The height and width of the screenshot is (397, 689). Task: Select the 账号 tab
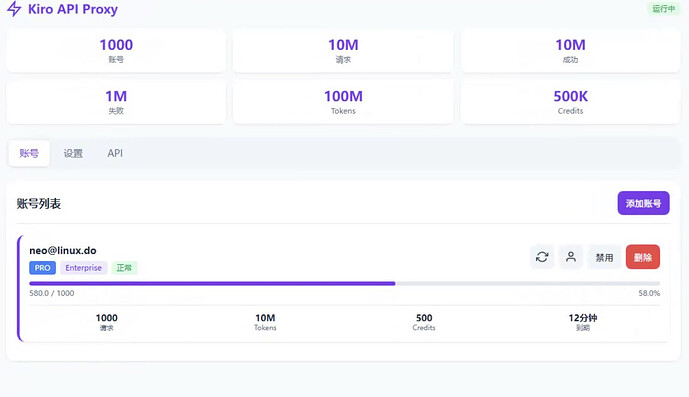click(29, 153)
